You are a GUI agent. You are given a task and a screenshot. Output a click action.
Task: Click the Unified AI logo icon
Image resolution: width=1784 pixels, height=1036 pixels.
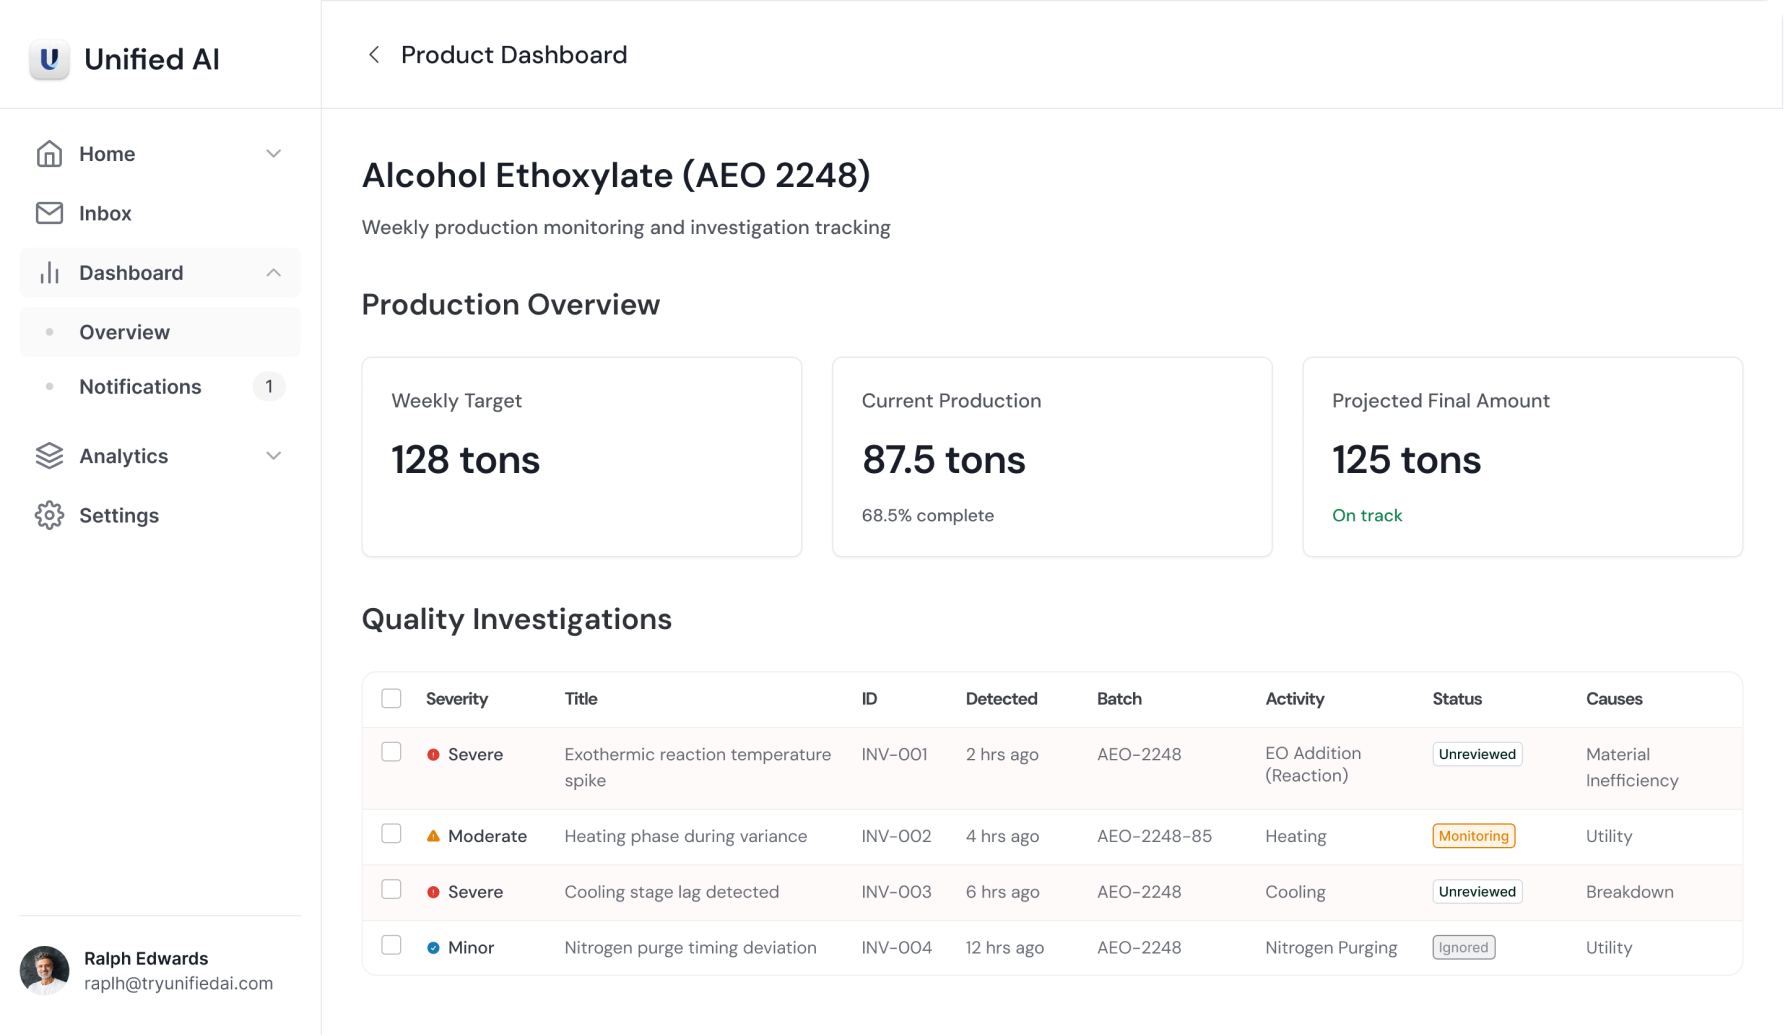click(49, 59)
